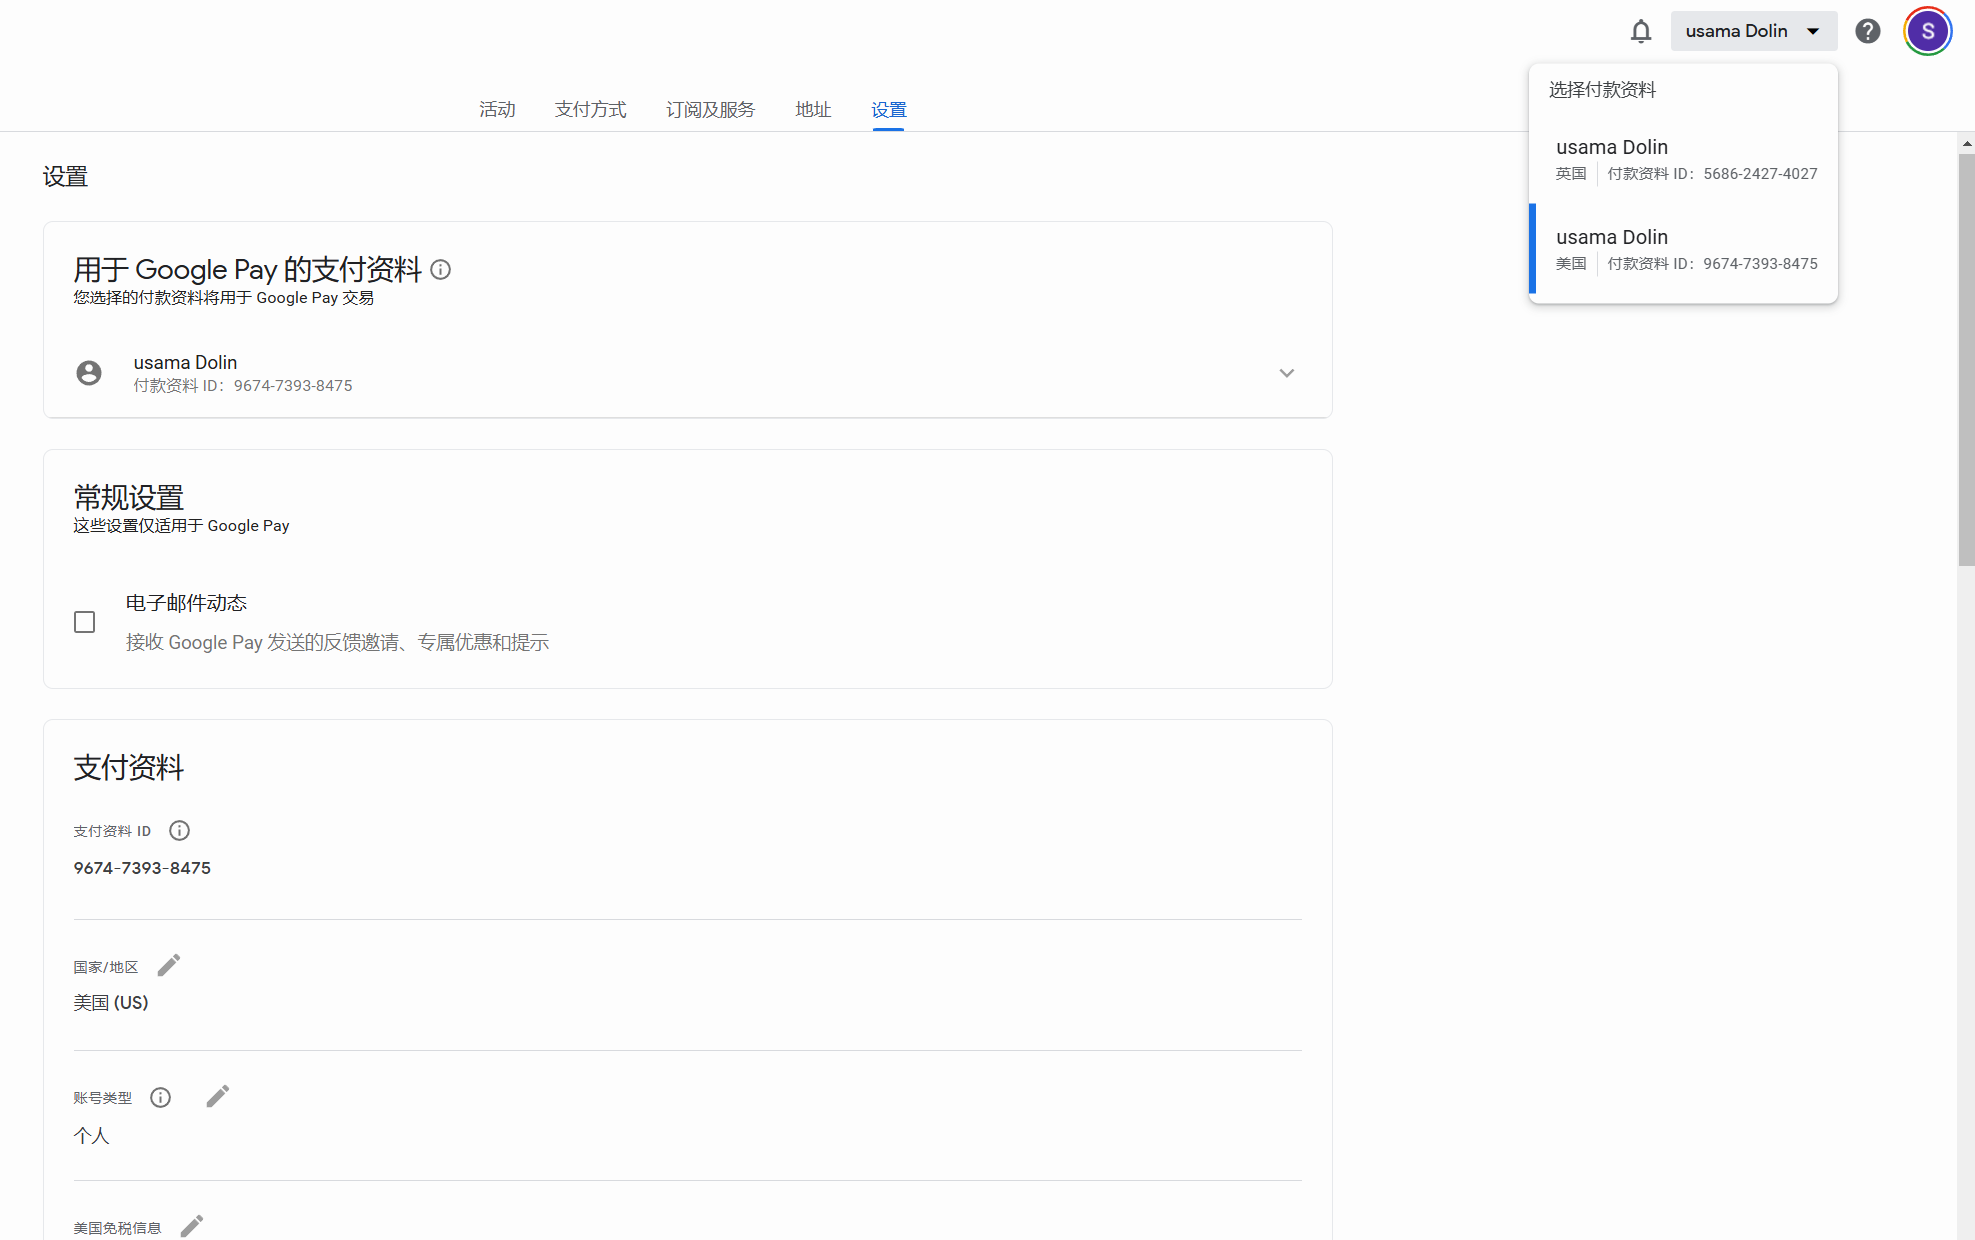Click info icon beside Google Pay payment profile heading
This screenshot has width=1975, height=1240.
pyautogui.click(x=440, y=269)
